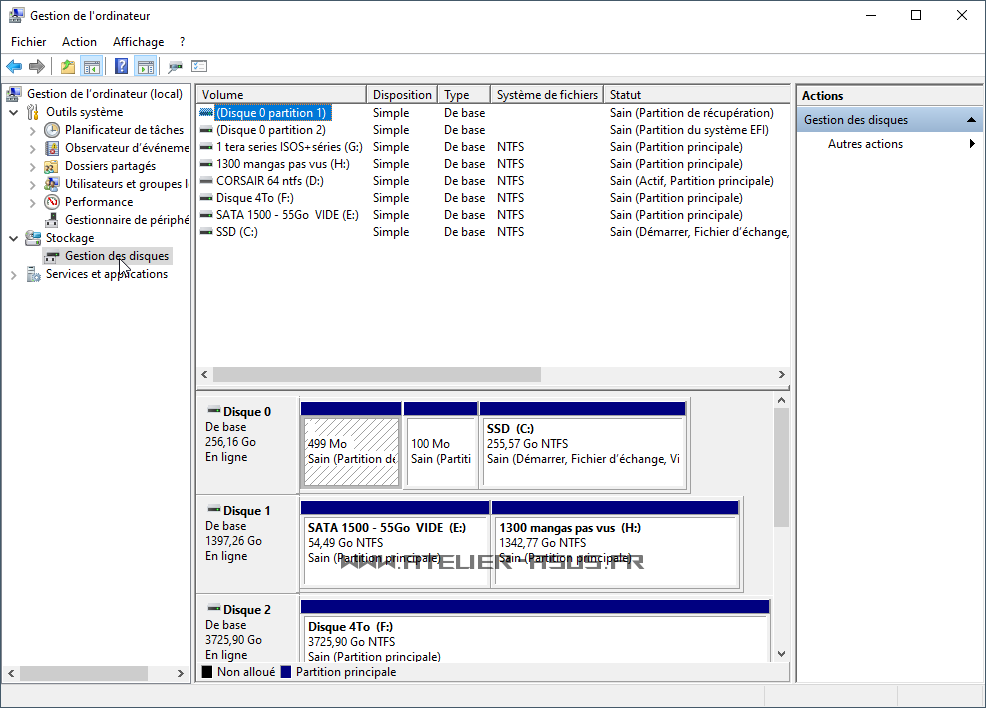Click the Performance monitor icon

[x=52, y=202]
